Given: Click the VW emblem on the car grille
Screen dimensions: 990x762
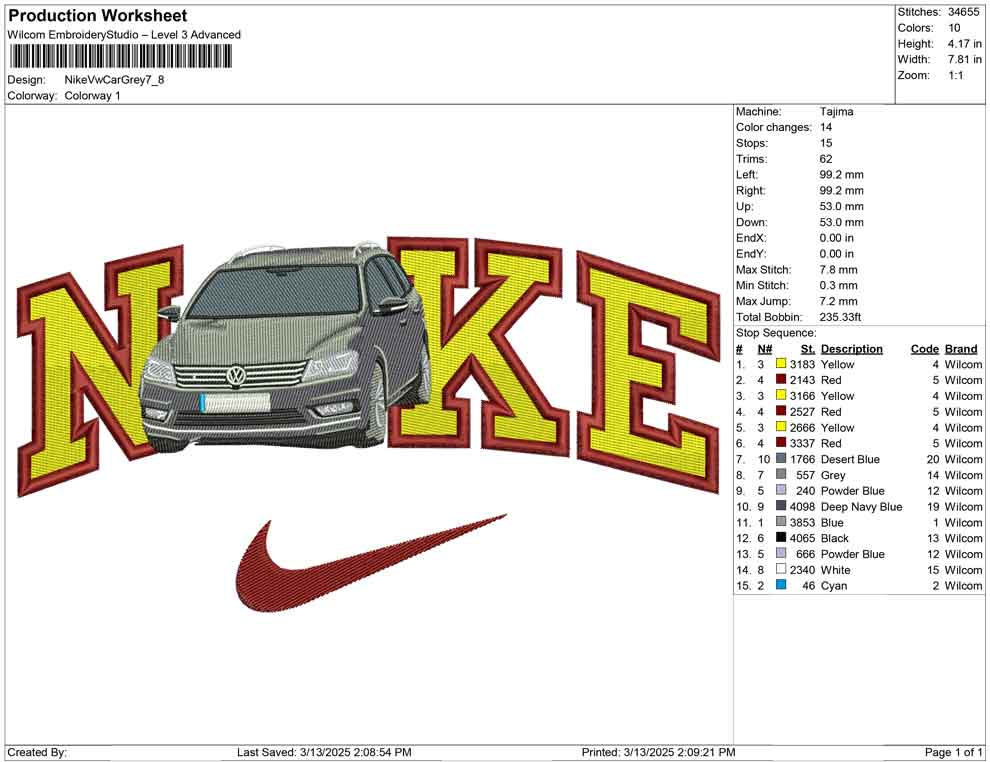Looking at the screenshot, I should [236, 376].
